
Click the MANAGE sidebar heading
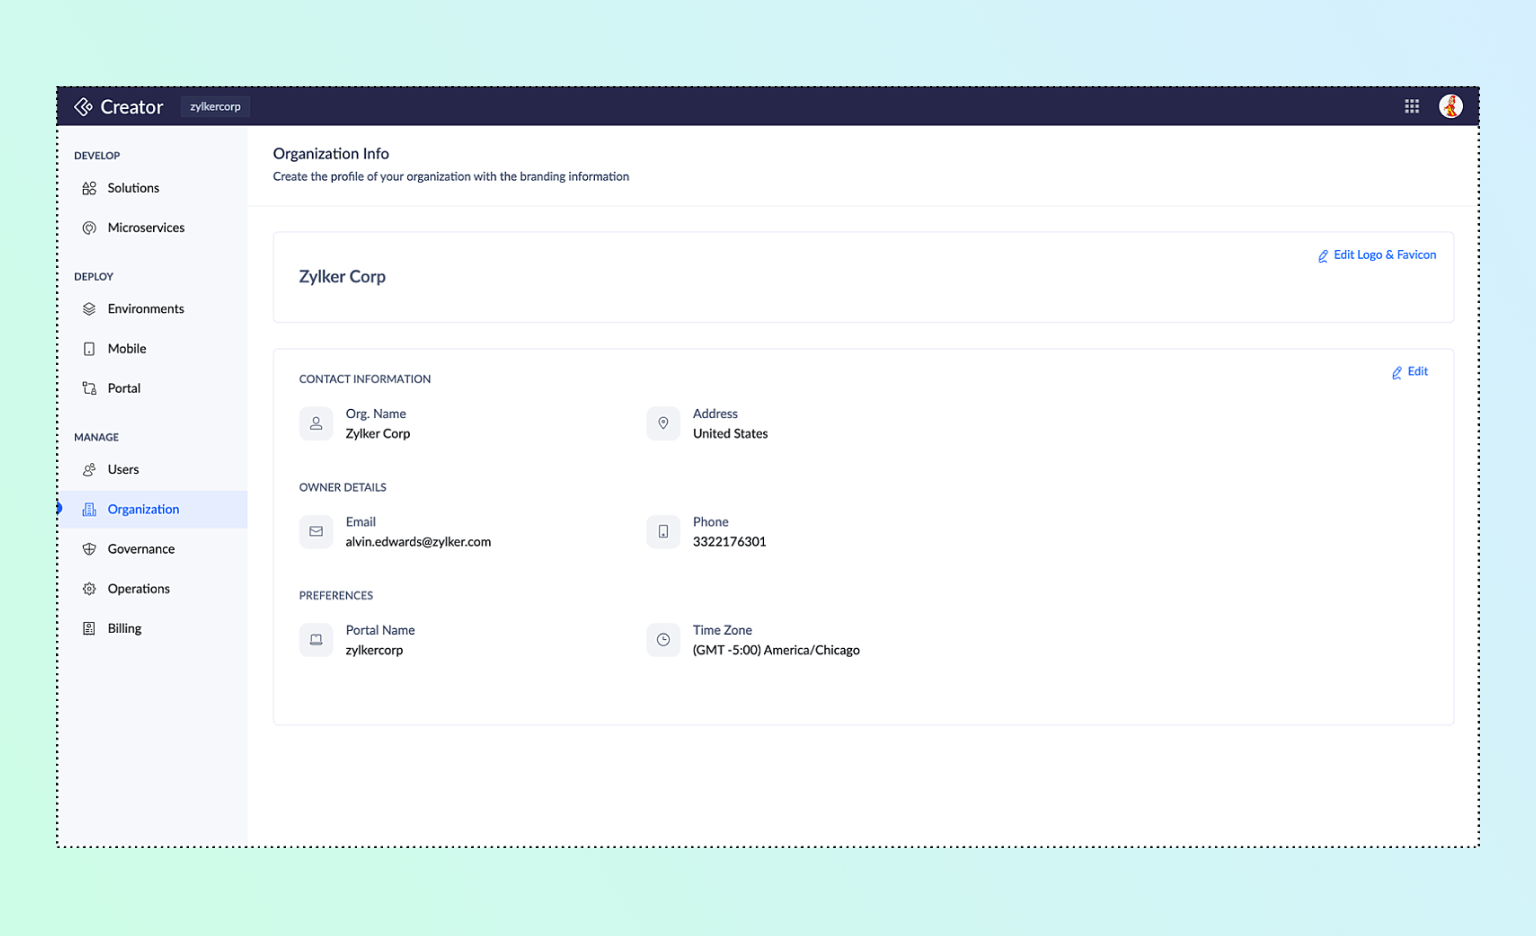pyautogui.click(x=96, y=437)
